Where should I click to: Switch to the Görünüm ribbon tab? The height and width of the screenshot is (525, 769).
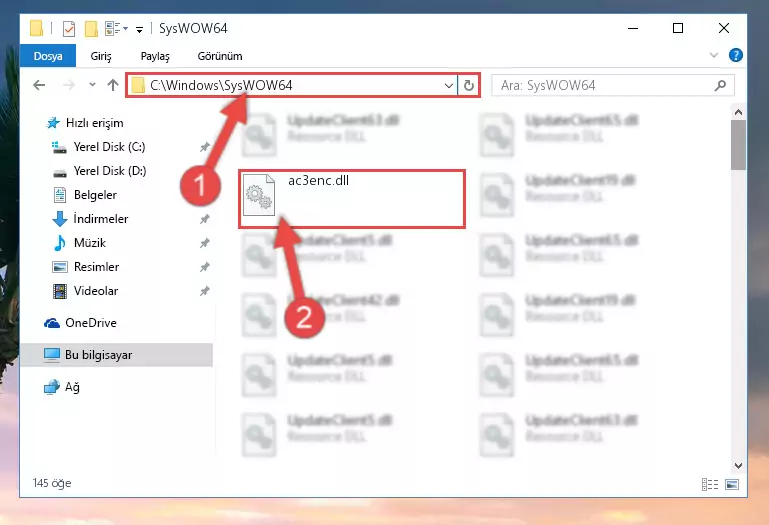pos(220,56)
